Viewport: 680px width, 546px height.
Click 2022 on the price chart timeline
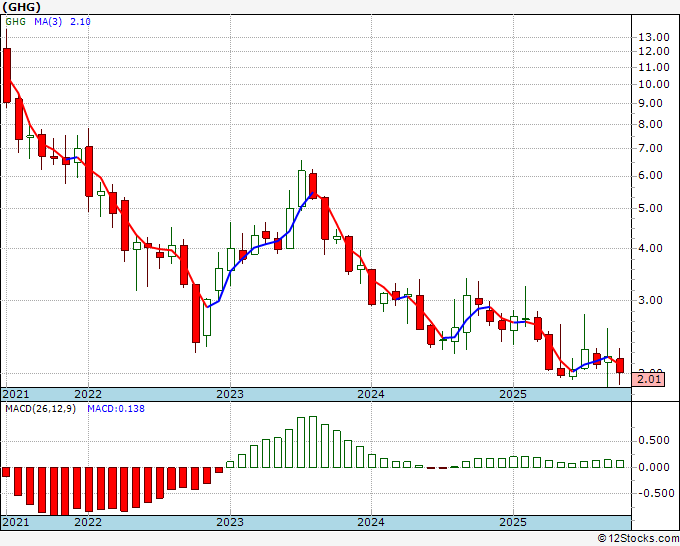88,394
